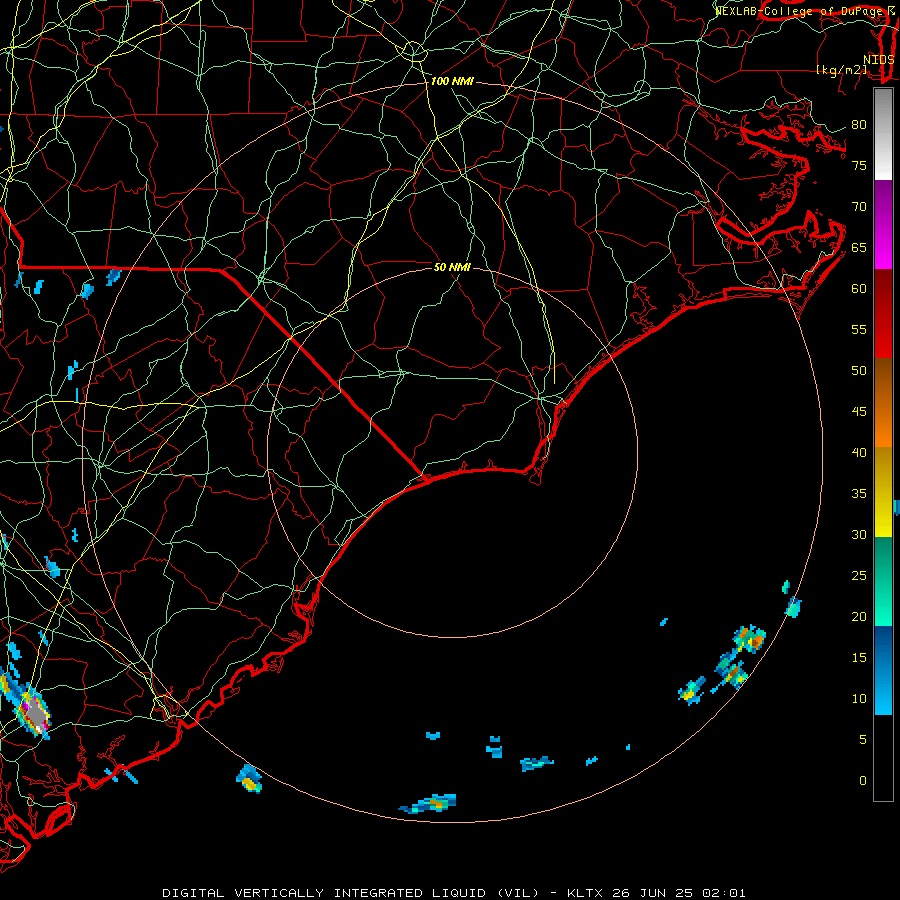Click the 45 value on the color scale
This screenshot has width=900, height=900.
[x=859, y=412]
